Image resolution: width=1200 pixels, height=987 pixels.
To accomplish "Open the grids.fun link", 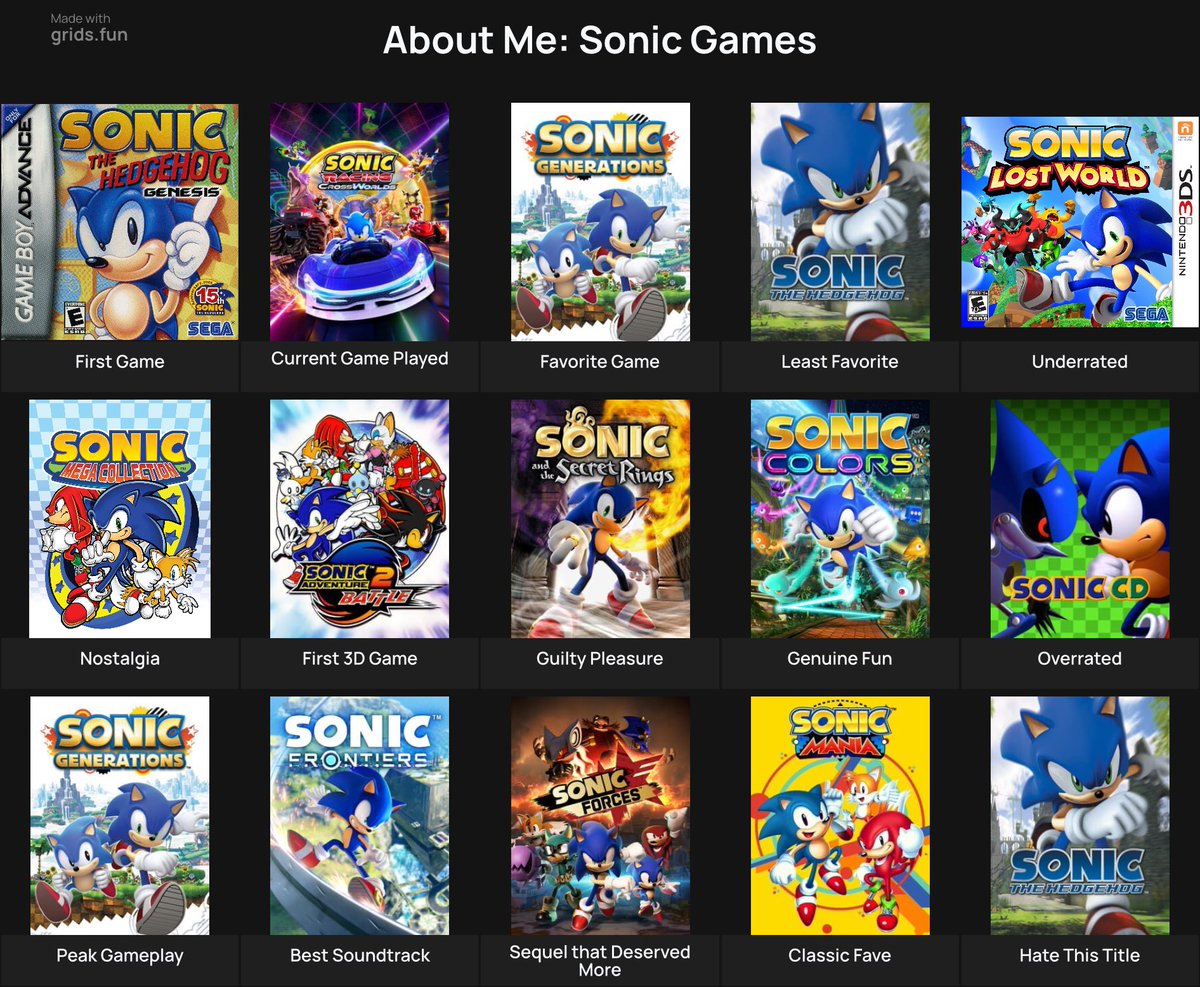I will tap(89, 35).
